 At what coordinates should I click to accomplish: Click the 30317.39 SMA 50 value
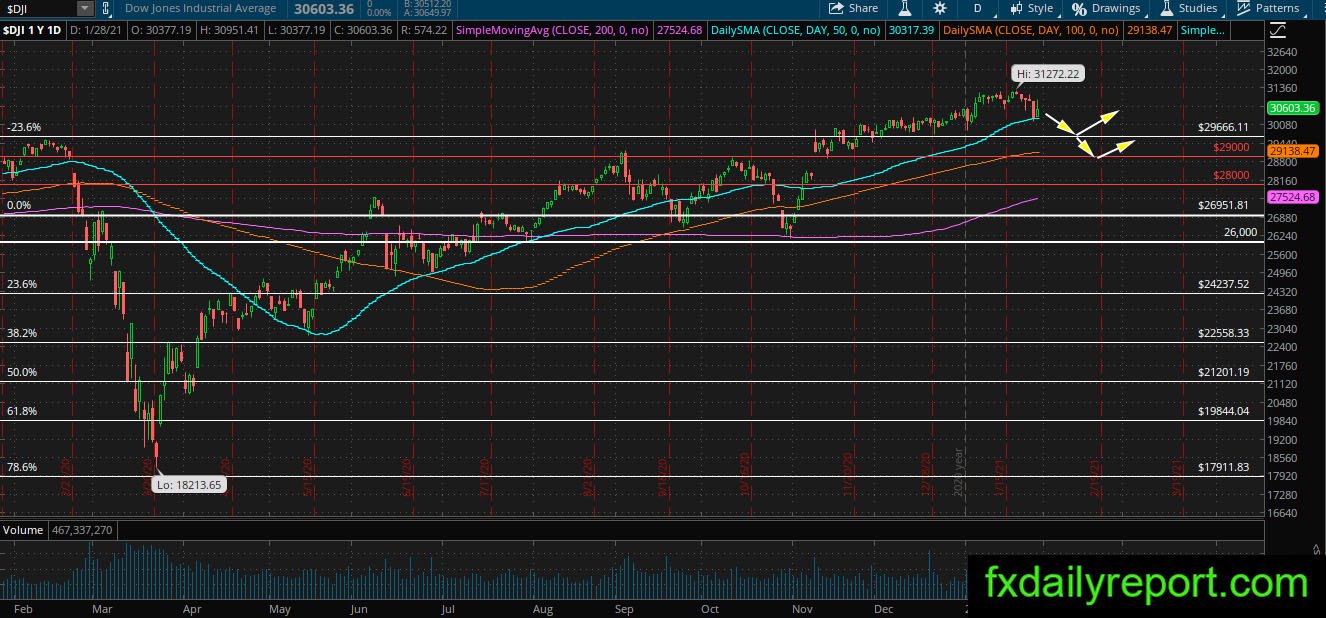click(911, 30)
